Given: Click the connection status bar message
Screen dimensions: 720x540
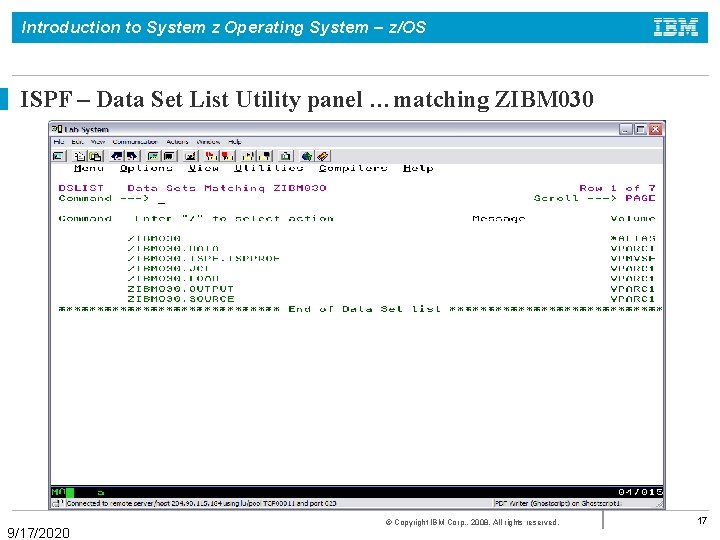Looking at the screenshot, I should [201, 503].
